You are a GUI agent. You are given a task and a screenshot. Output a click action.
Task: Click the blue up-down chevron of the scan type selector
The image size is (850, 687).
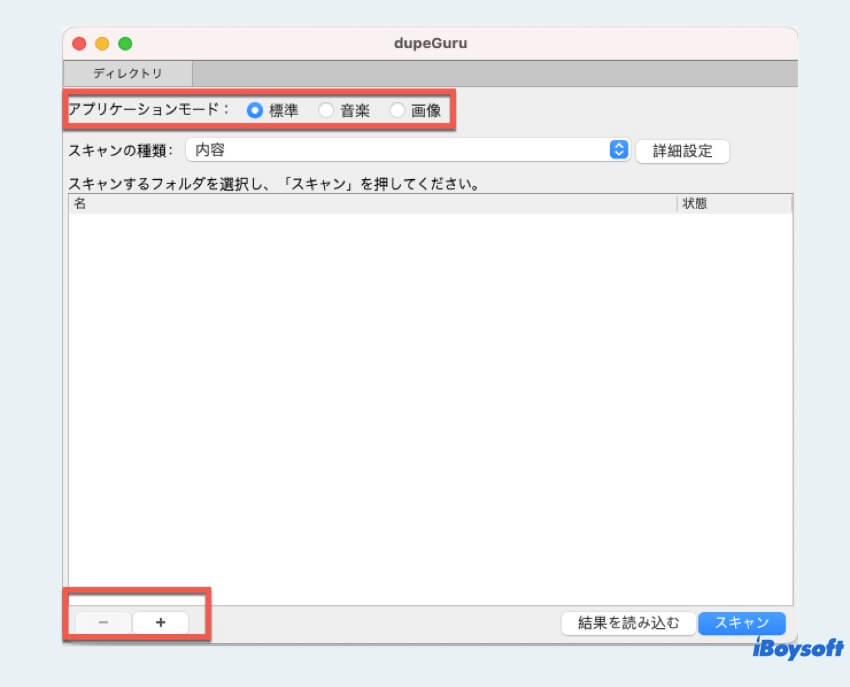[x=618, y=149]
